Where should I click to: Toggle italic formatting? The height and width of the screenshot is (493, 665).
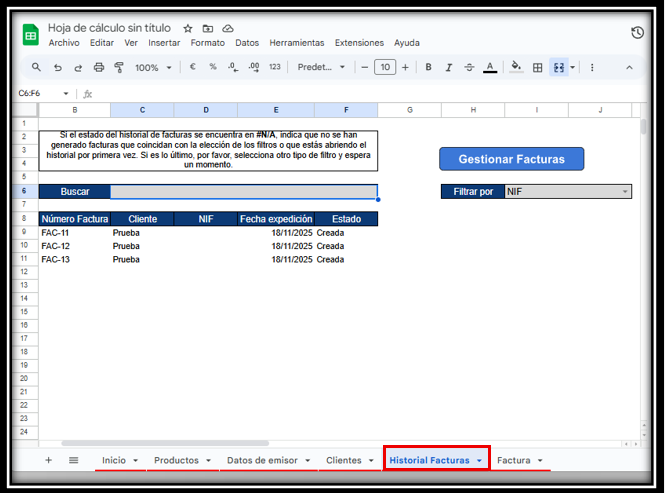(449, 67)
